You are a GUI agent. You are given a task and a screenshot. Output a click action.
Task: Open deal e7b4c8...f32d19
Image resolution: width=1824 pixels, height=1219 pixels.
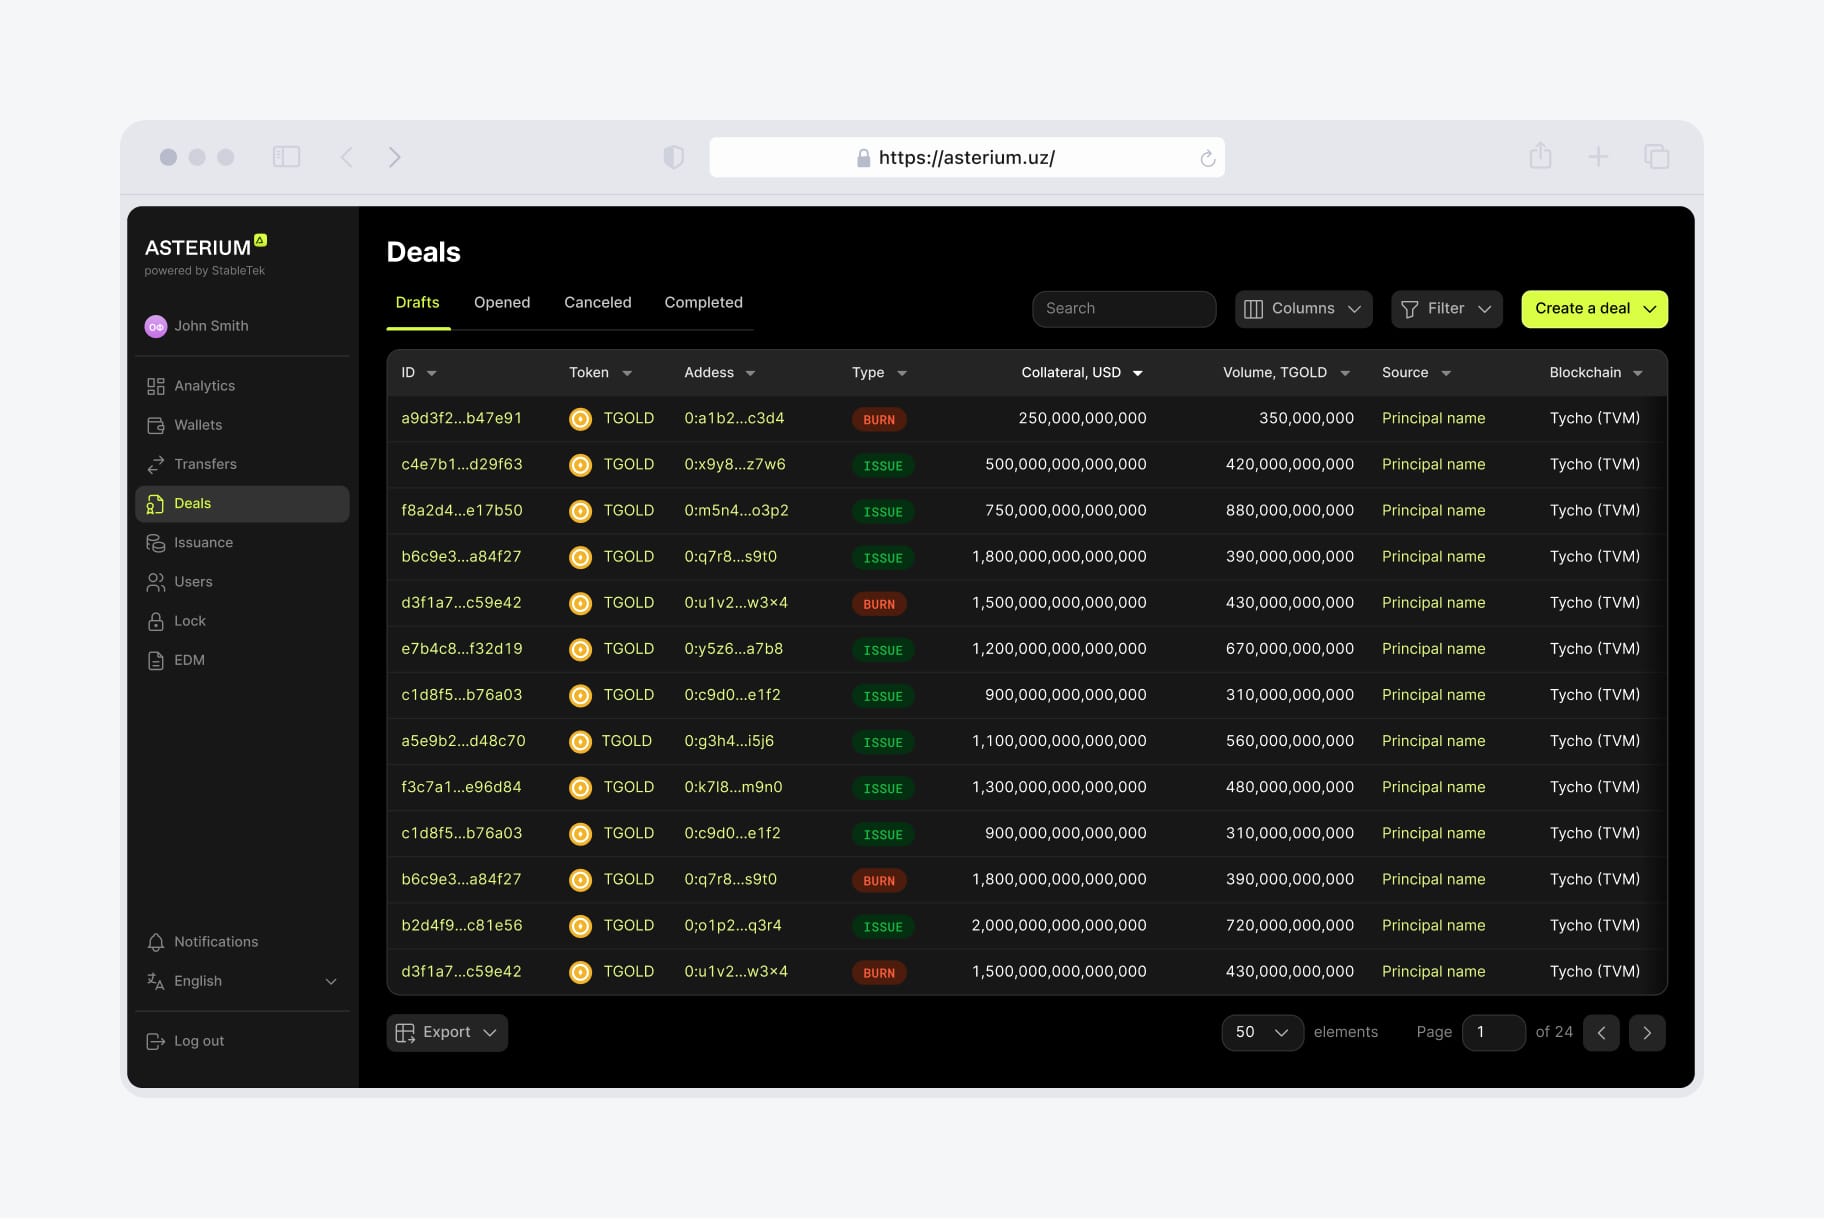461,649
